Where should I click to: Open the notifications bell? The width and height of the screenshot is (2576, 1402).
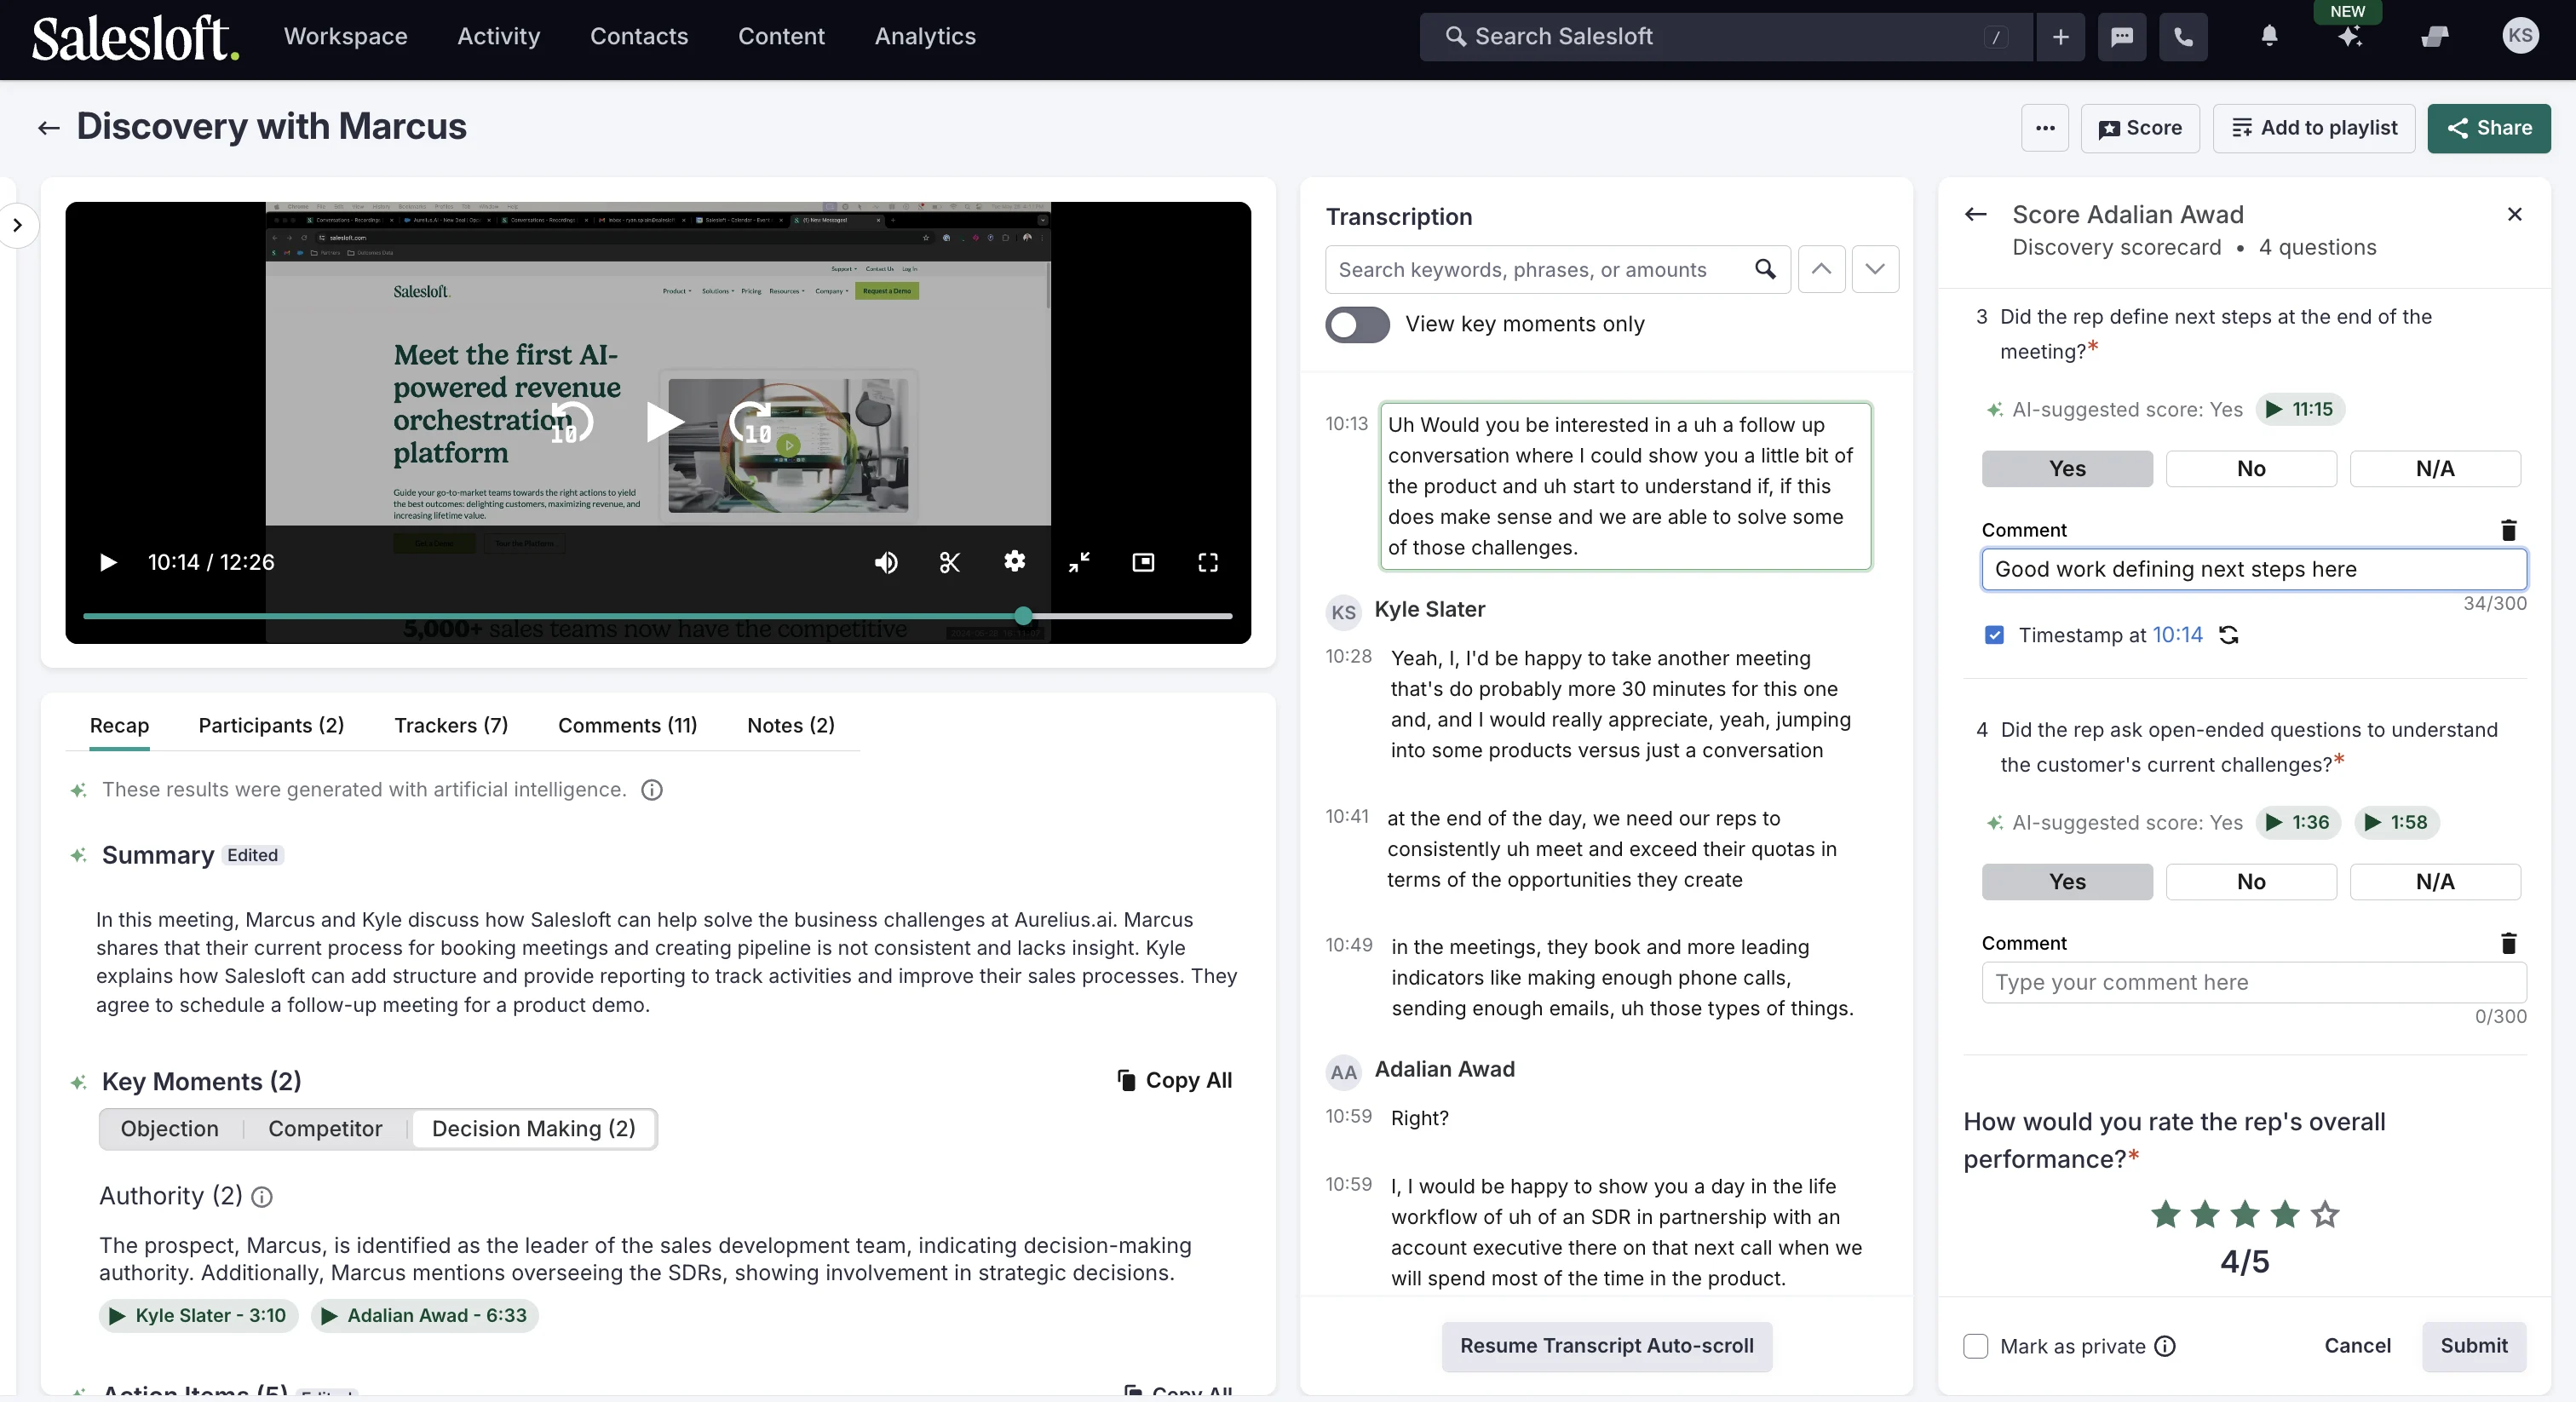pos(2269,37)
